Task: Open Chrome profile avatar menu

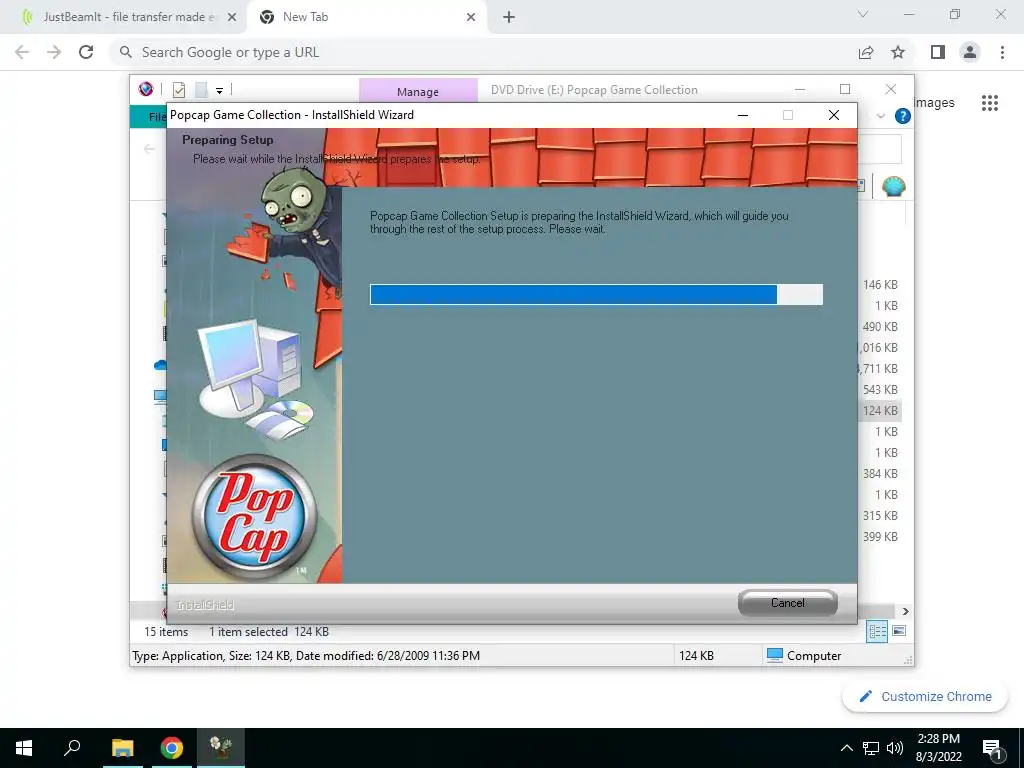Action: click(970, 52)
